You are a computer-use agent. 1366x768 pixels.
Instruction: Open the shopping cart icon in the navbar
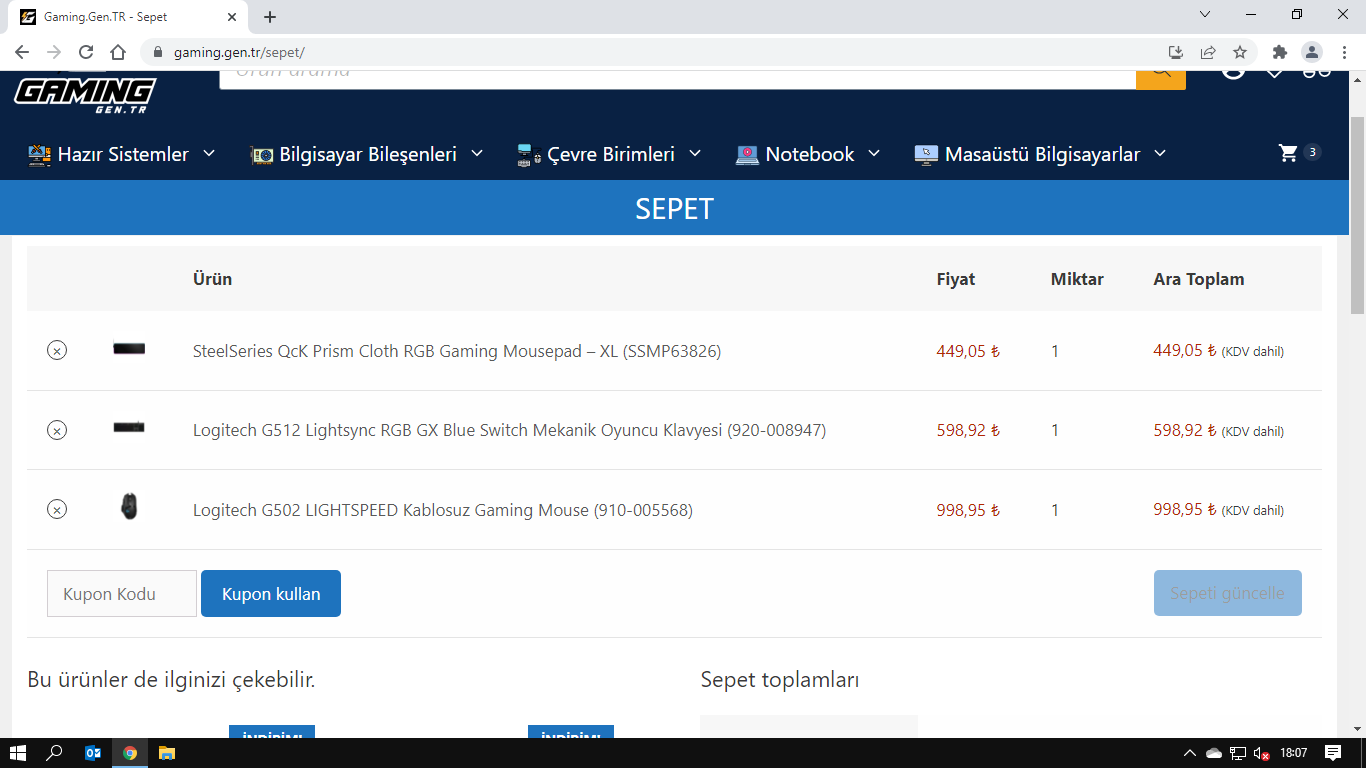click(1288, 153)
